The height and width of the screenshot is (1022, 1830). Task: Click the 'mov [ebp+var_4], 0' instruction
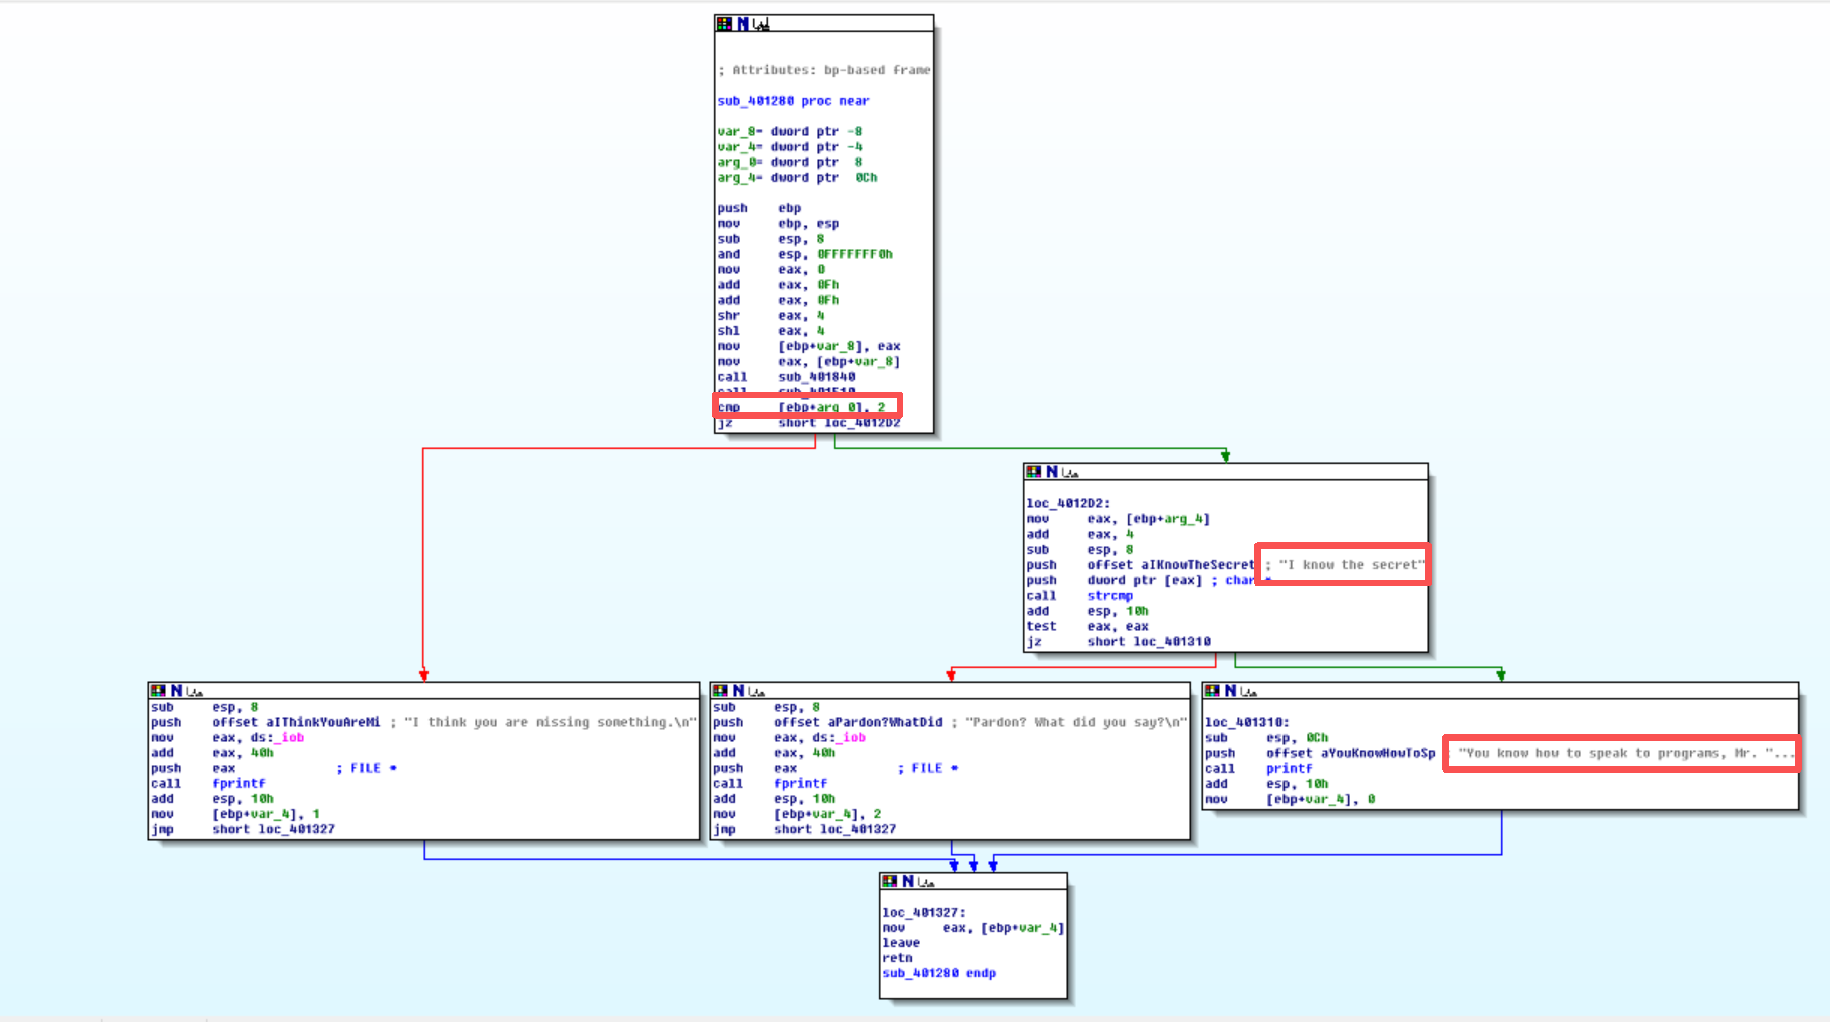1290,799
